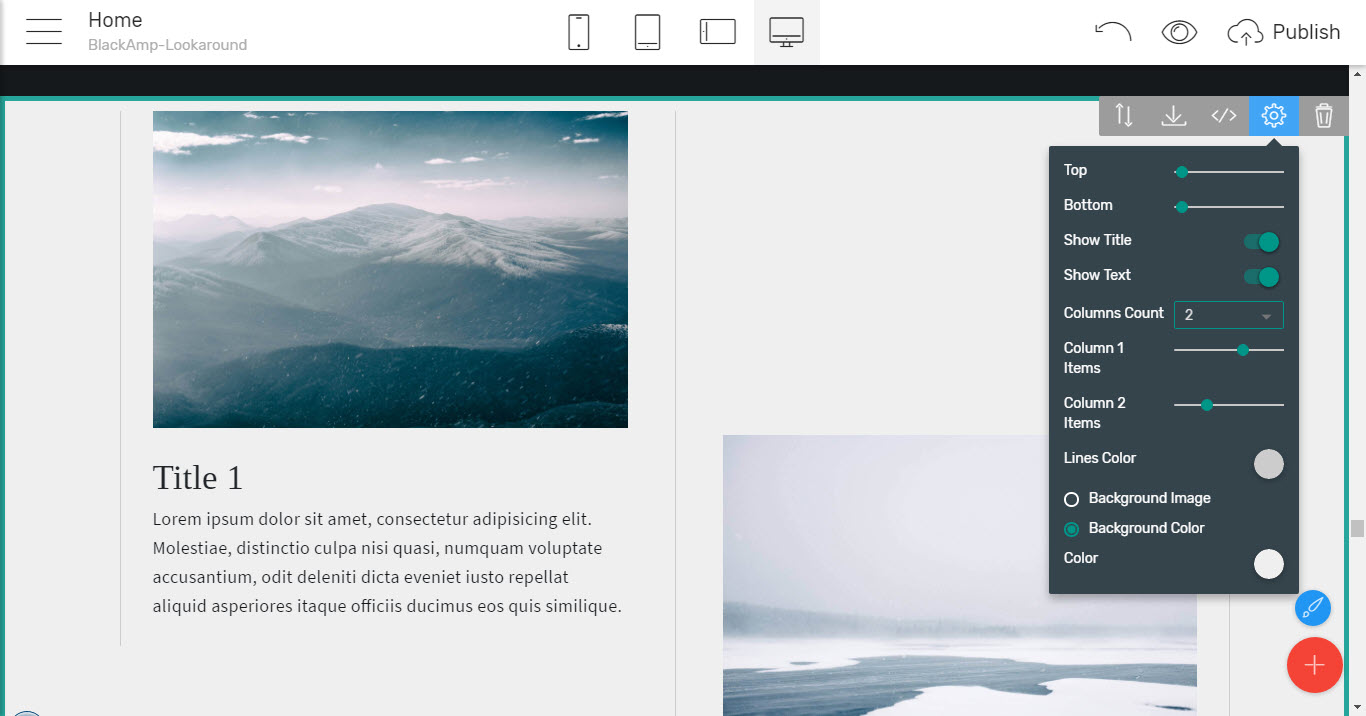Switch to tablet landscape preview
The width and height of the screenshot is (1366, 716).
click(717, 32)
